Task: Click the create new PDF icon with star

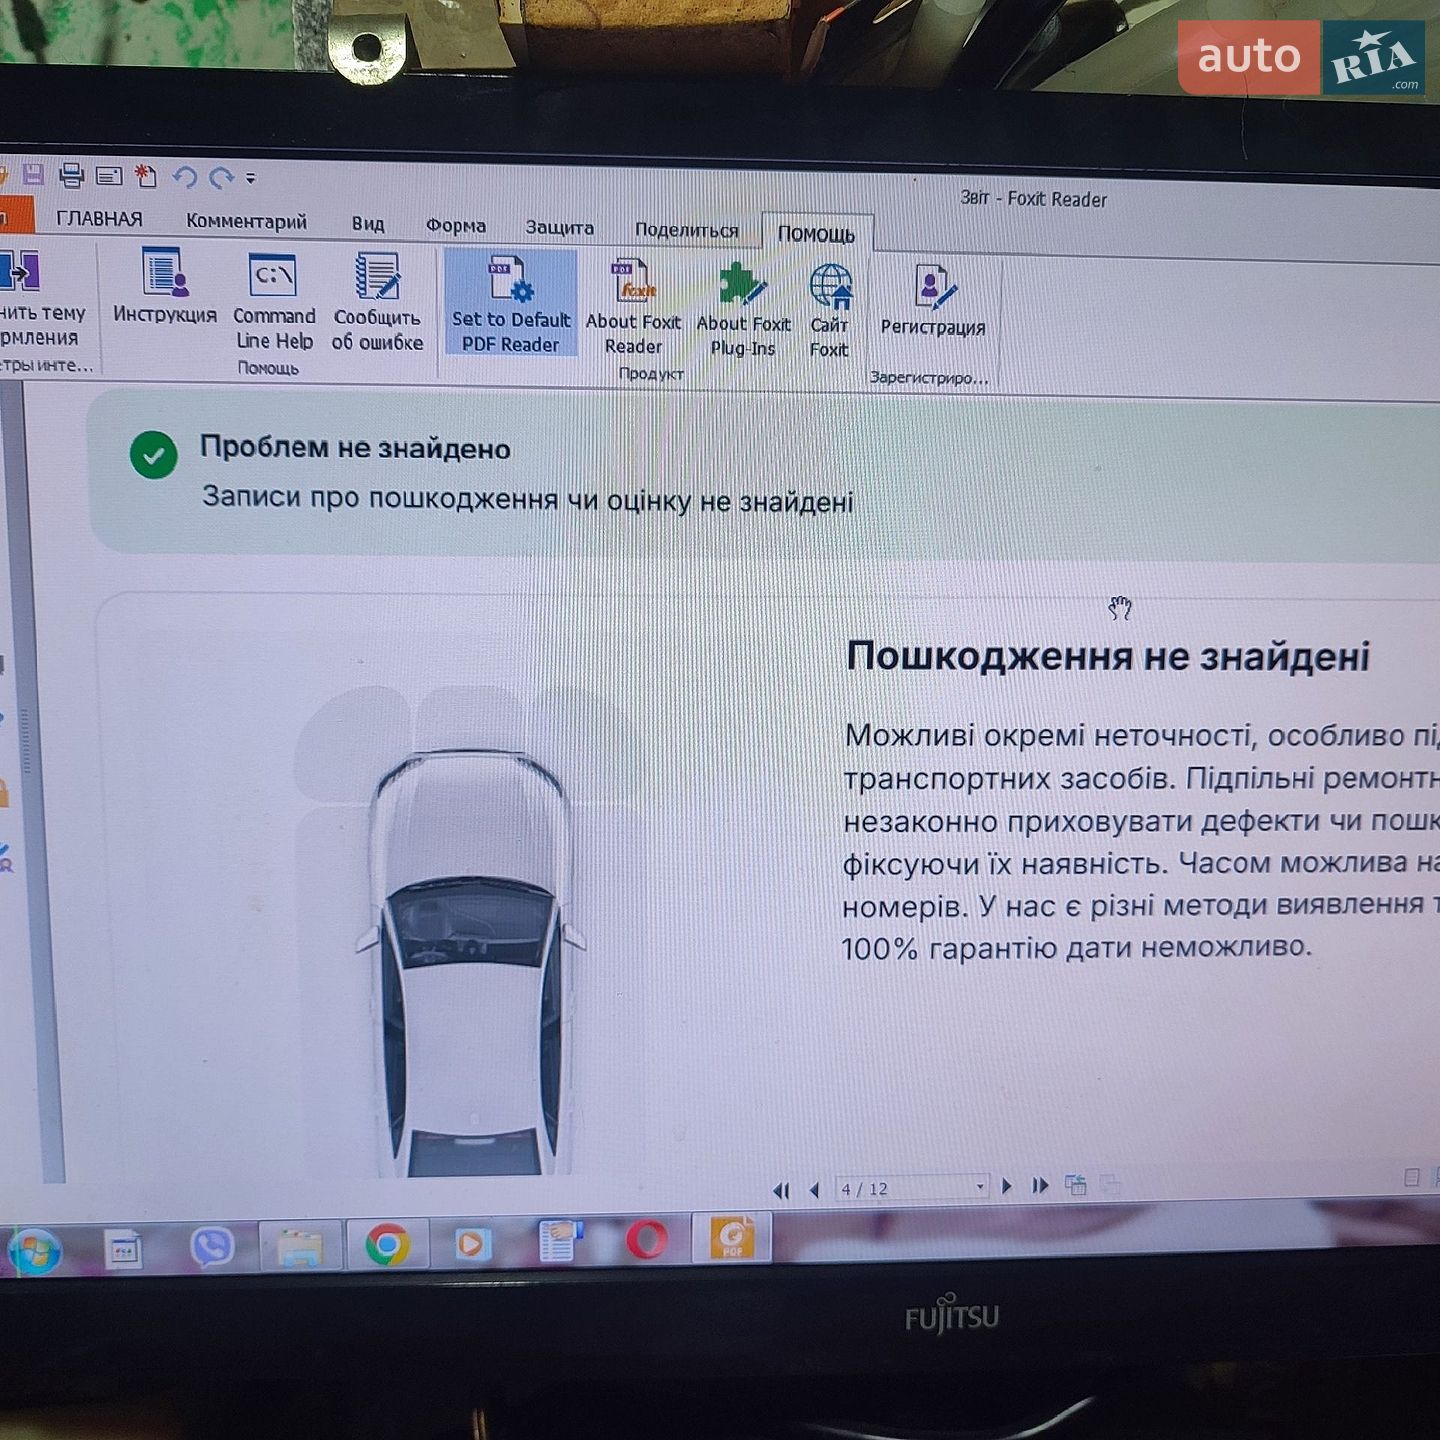Action: (146, 176)
